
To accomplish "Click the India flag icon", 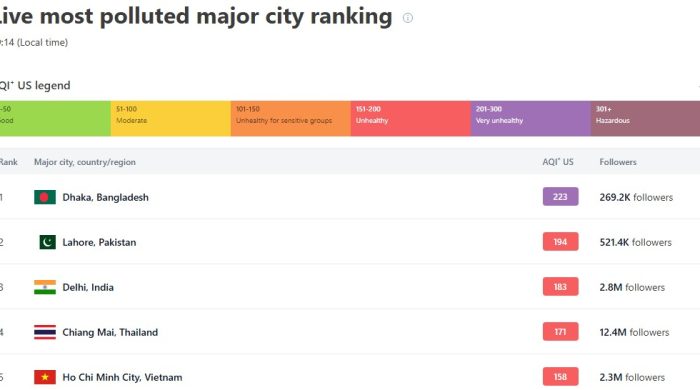I will (x=45, y=287).
